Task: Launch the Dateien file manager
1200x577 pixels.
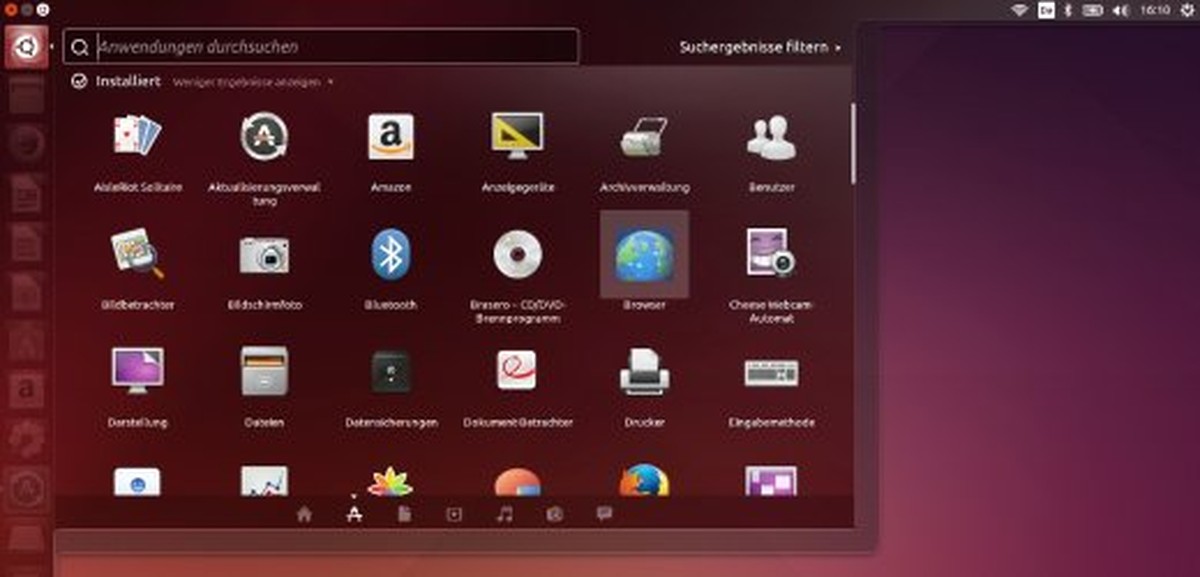Action: point(265,371)
